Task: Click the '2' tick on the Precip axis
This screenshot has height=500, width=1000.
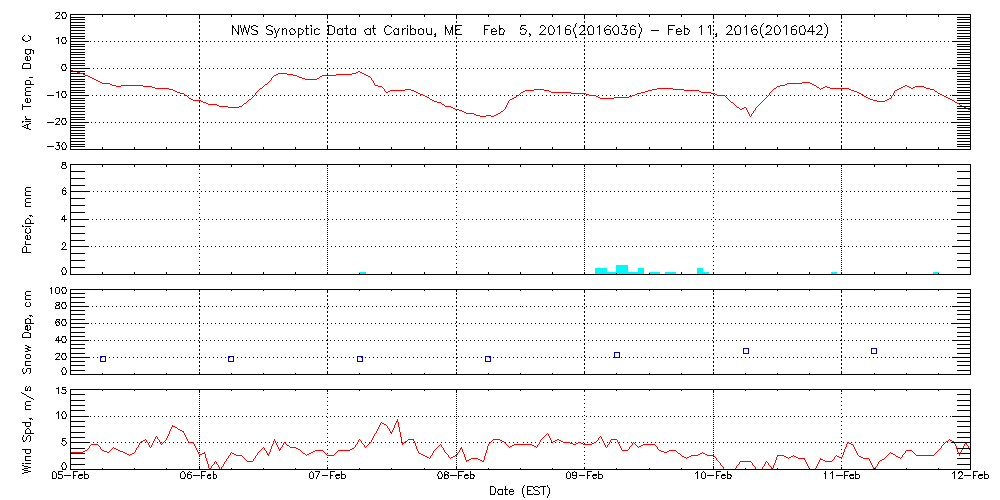Action: tap(64, 246)
